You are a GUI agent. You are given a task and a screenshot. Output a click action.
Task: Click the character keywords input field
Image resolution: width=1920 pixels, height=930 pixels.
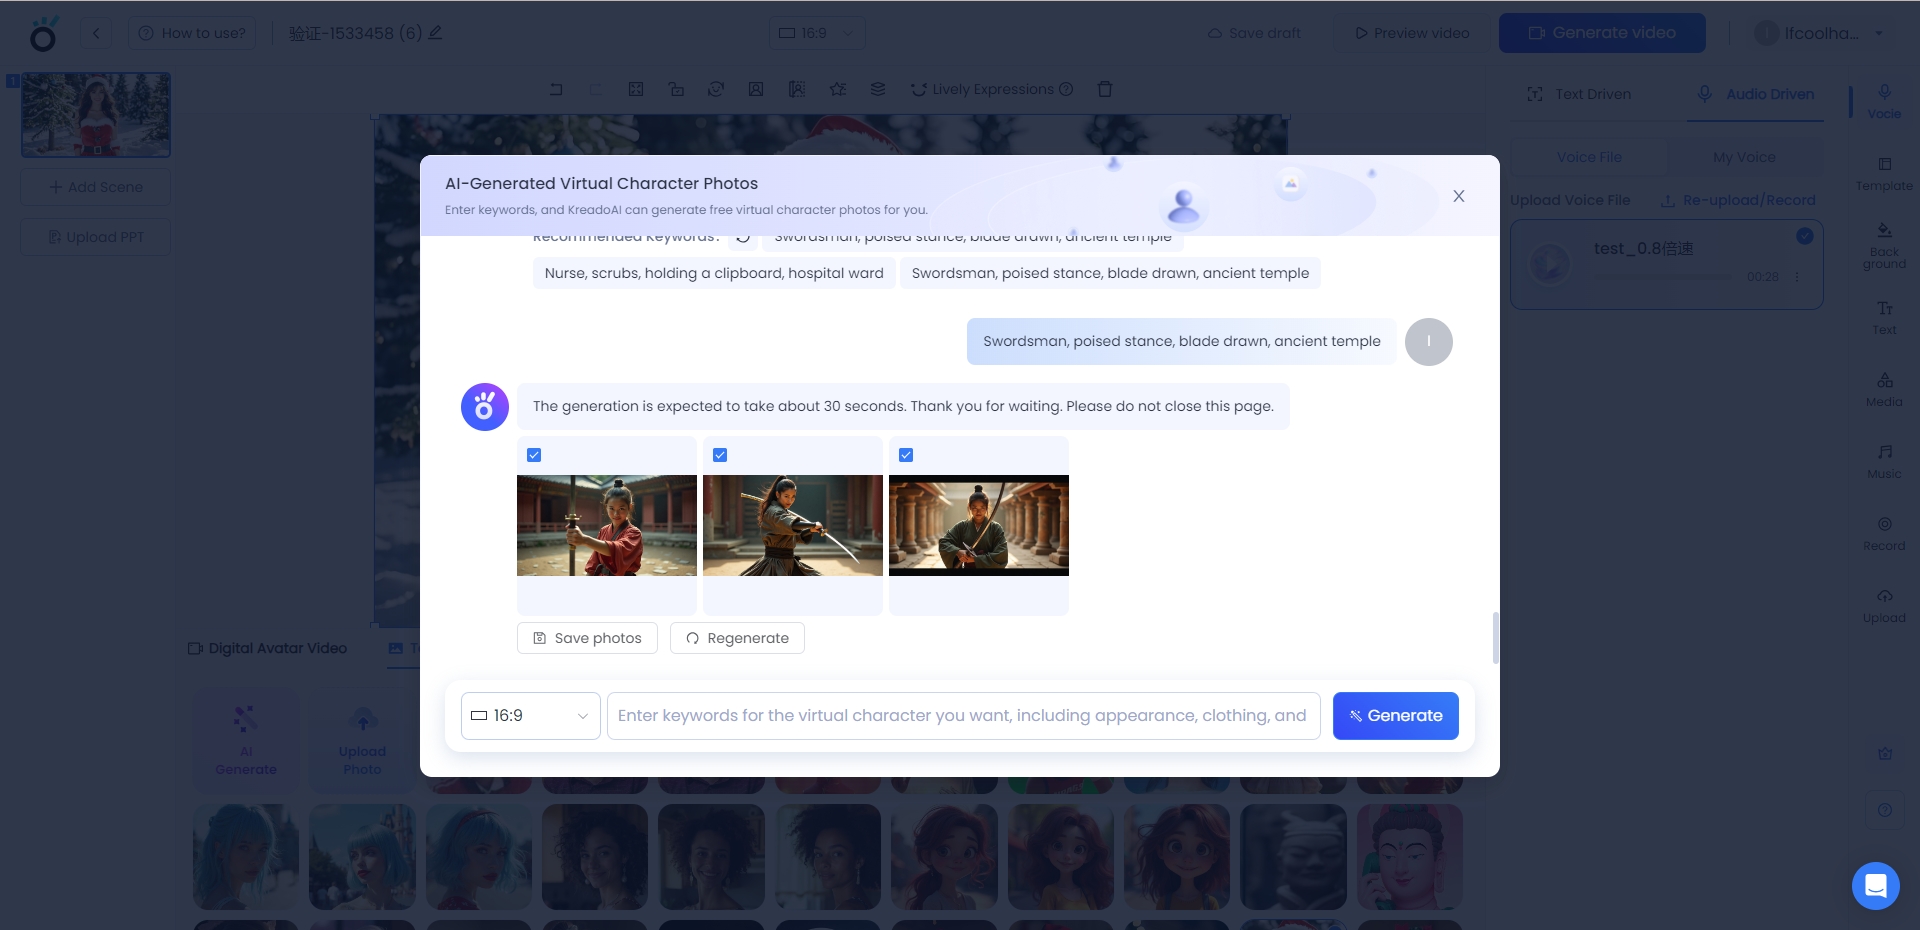(962, 716)
